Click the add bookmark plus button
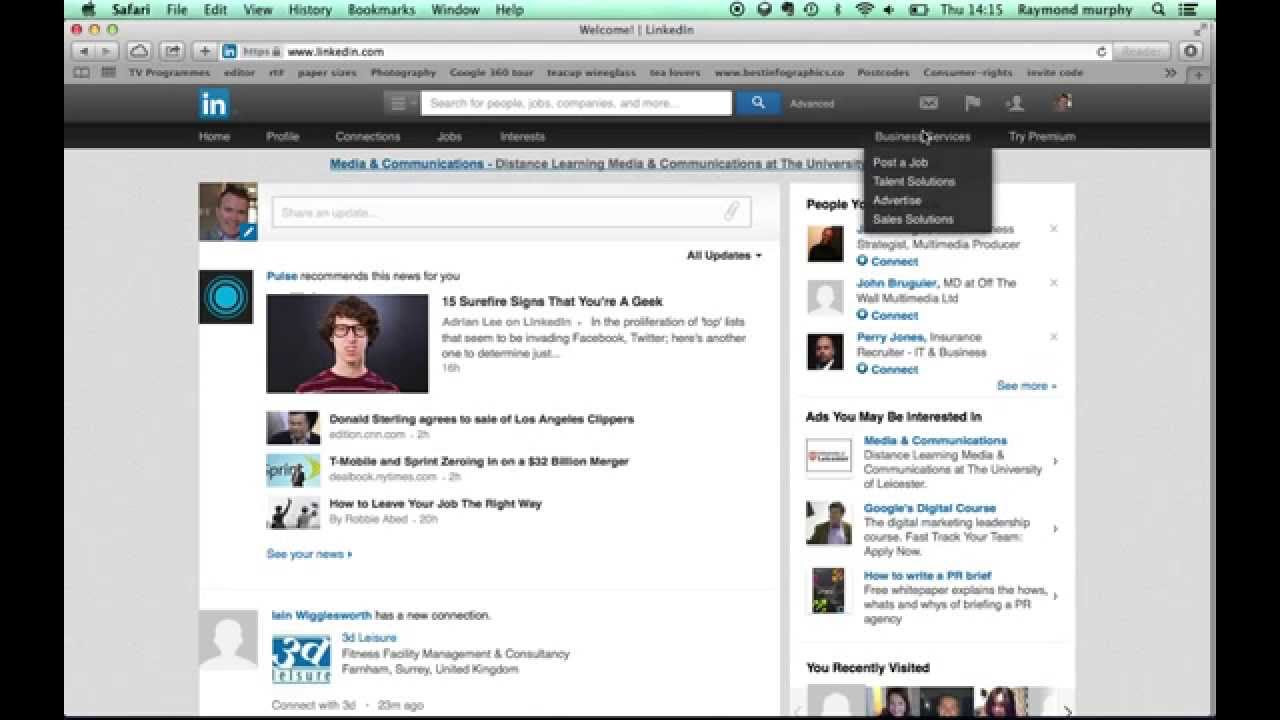Viewport: 1280px width, 720px height. (205, 51)
